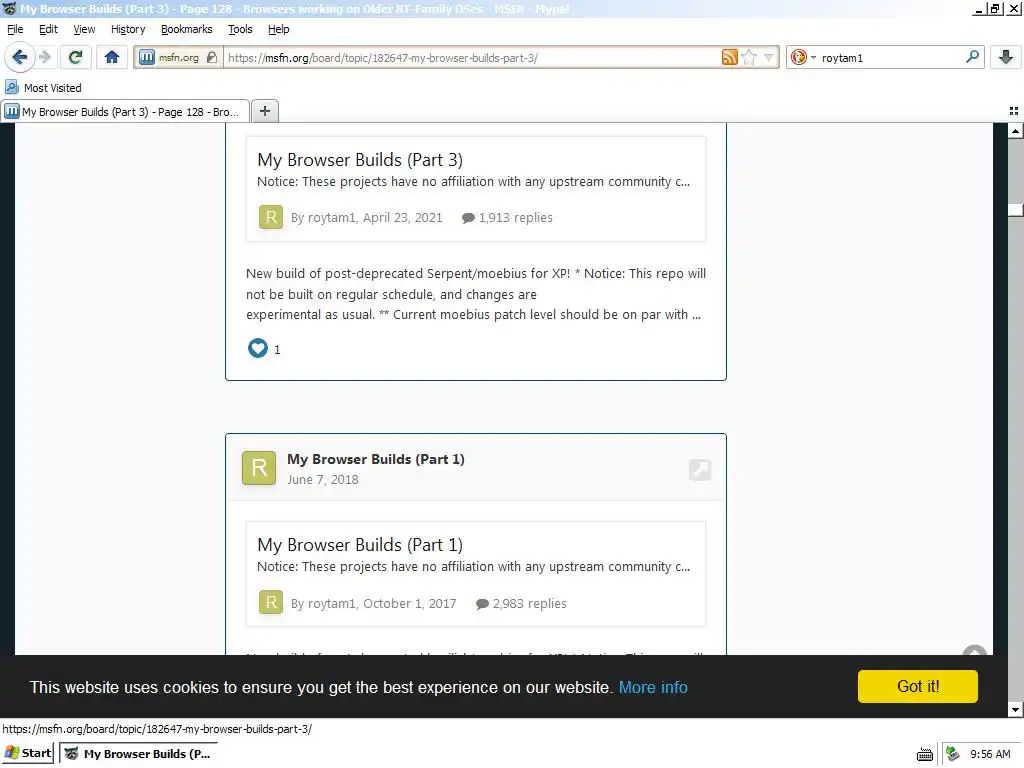
Task: Click the June 7, 2018 date
Action: pyautogui.click(x=323, y=479)
